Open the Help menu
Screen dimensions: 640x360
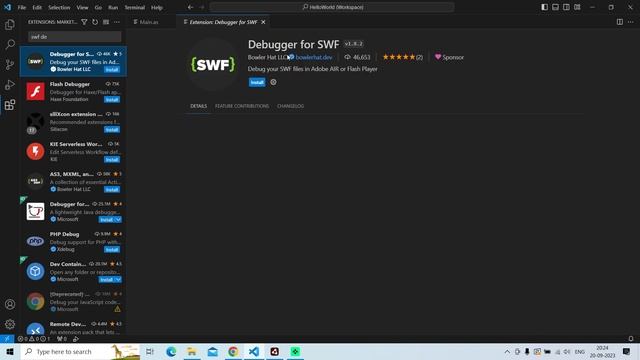click(x=157, y=7)
